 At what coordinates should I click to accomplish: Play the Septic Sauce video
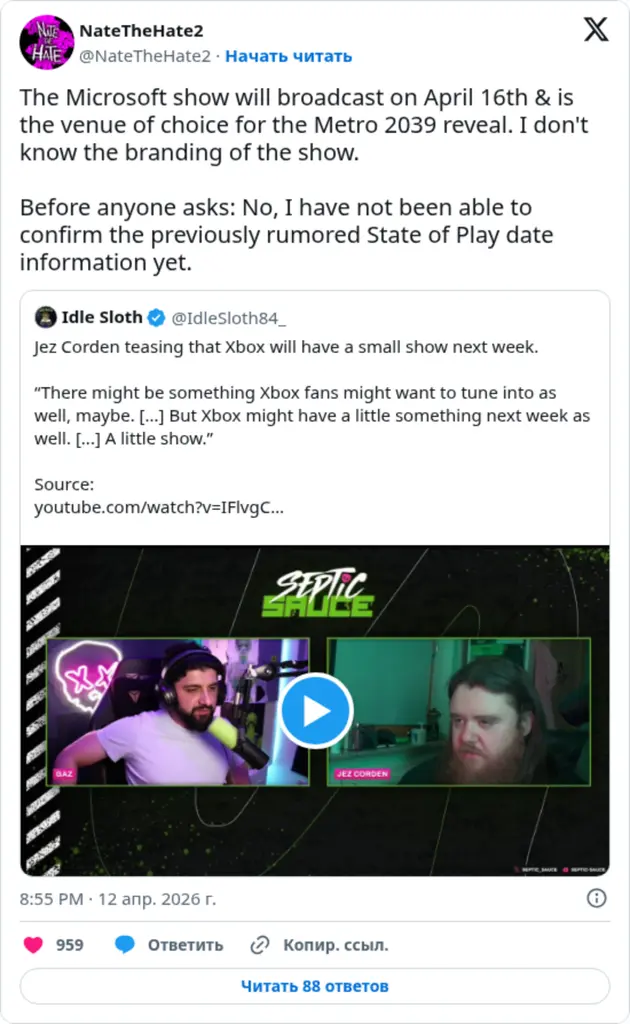click(x=315, y=710)
